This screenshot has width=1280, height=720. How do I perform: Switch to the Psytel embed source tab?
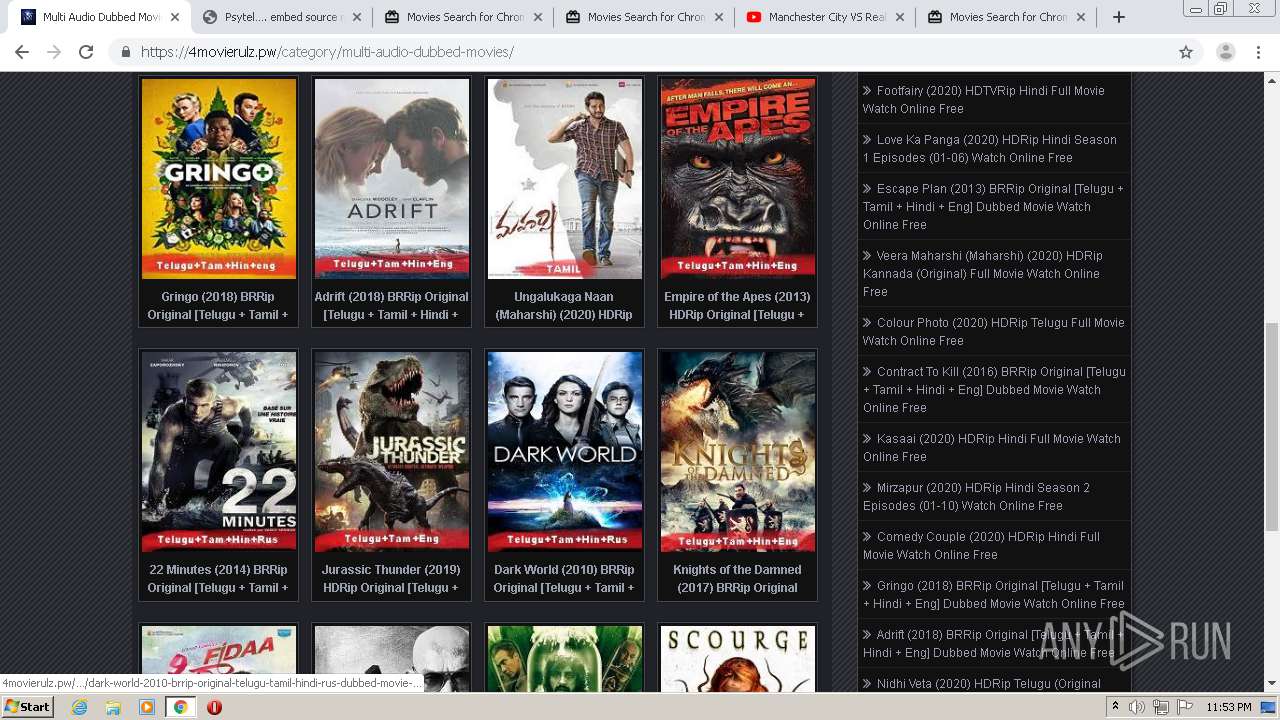click(281, 17)
